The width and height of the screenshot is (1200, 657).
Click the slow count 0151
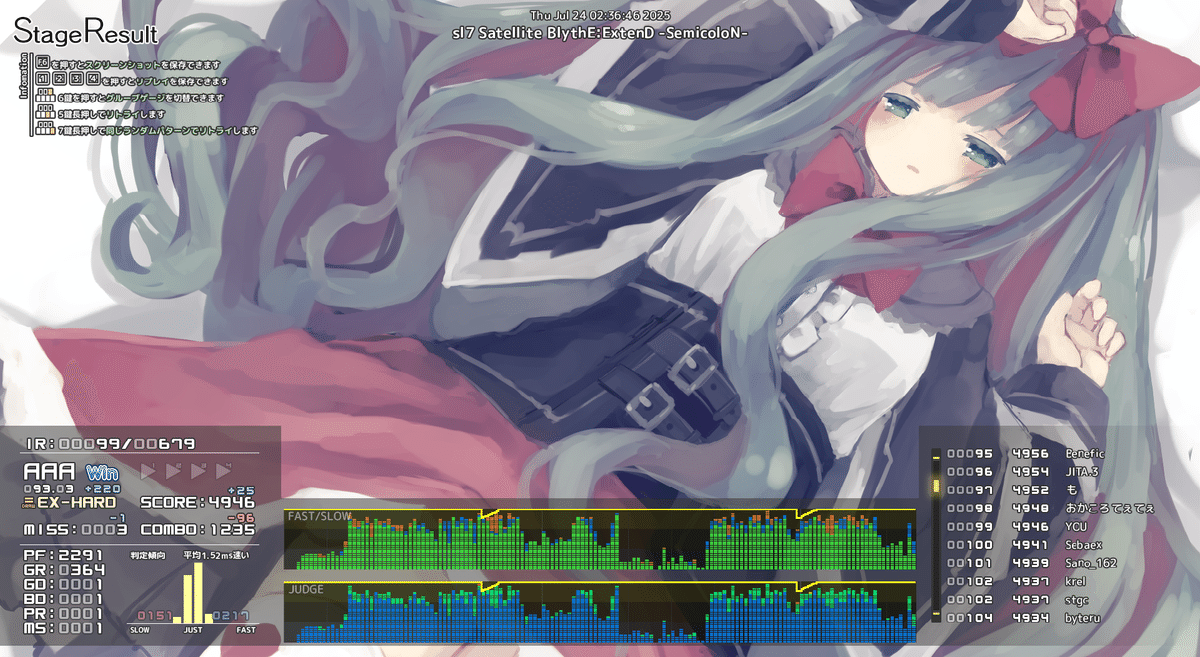(x=155, y=615)
